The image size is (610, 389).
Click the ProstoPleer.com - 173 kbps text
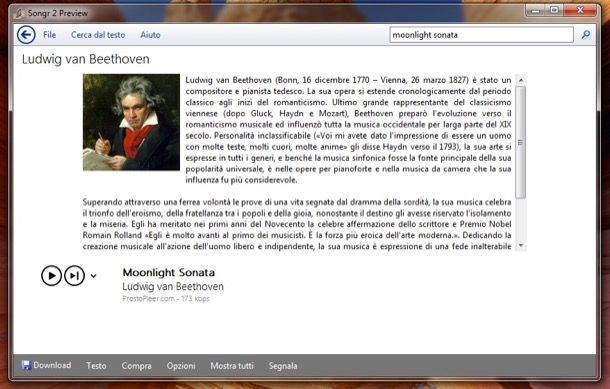pyautogui.click(x=166, y=299)
